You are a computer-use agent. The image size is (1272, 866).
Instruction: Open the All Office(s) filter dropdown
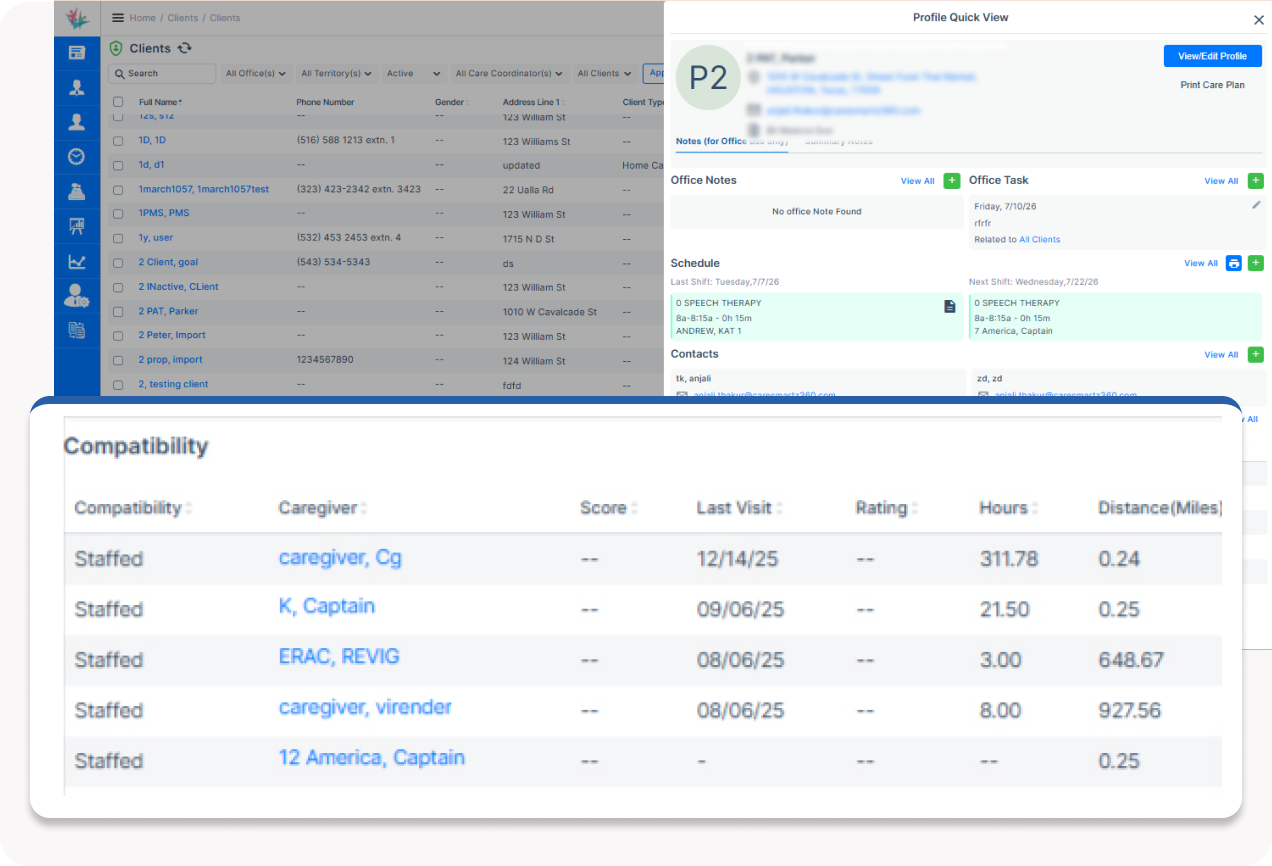click(x=255, y=73)
